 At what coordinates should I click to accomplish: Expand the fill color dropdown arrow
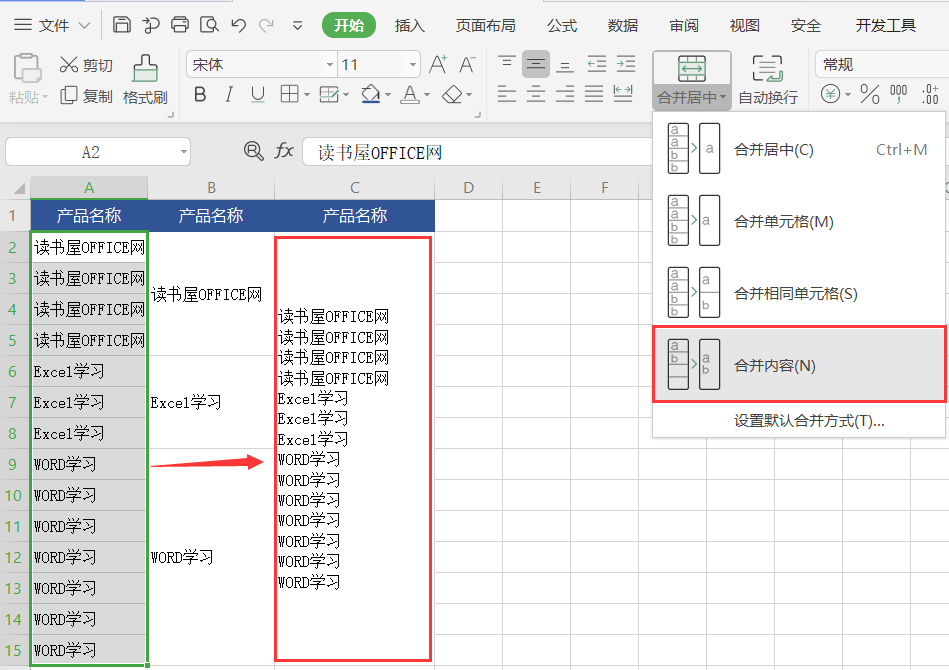click(x=388, y=95)
